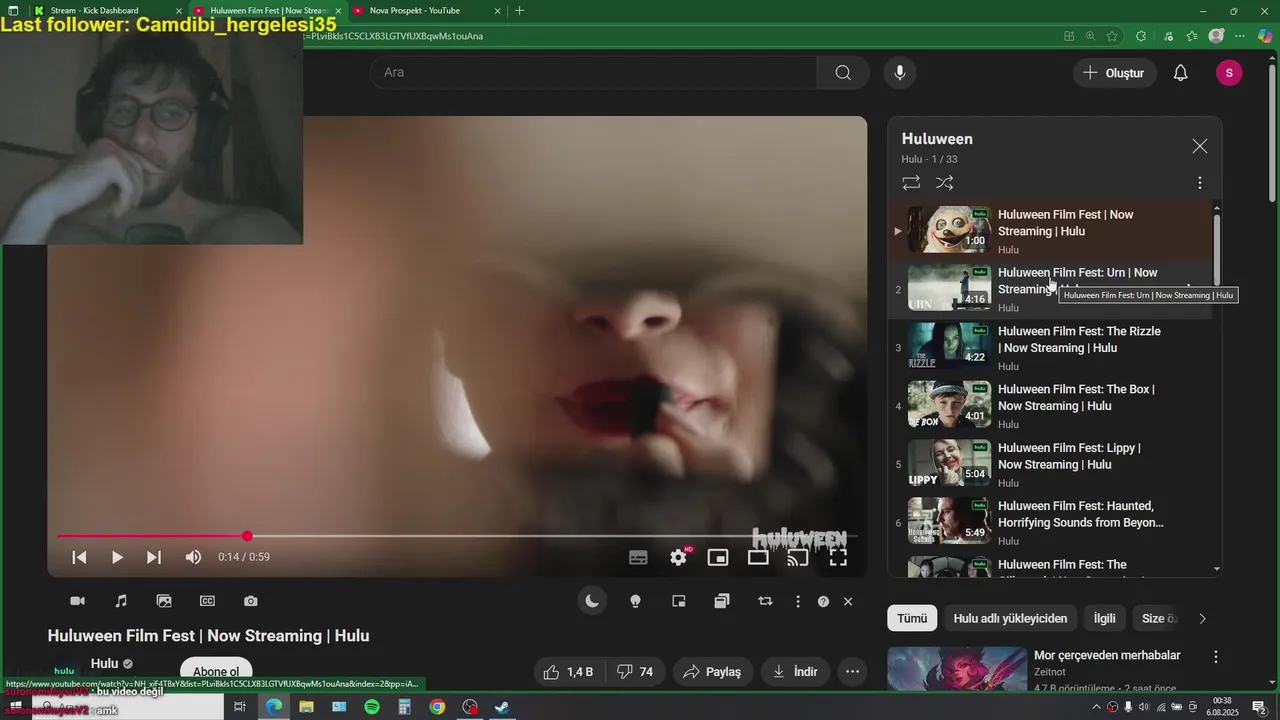1280x720 pixels.
Task: Enable theater mode view
Action: 758,558
